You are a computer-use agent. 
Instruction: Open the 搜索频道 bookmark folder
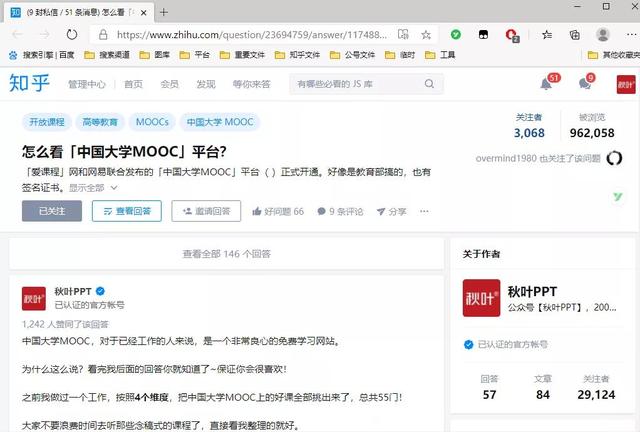pos(107,55)
